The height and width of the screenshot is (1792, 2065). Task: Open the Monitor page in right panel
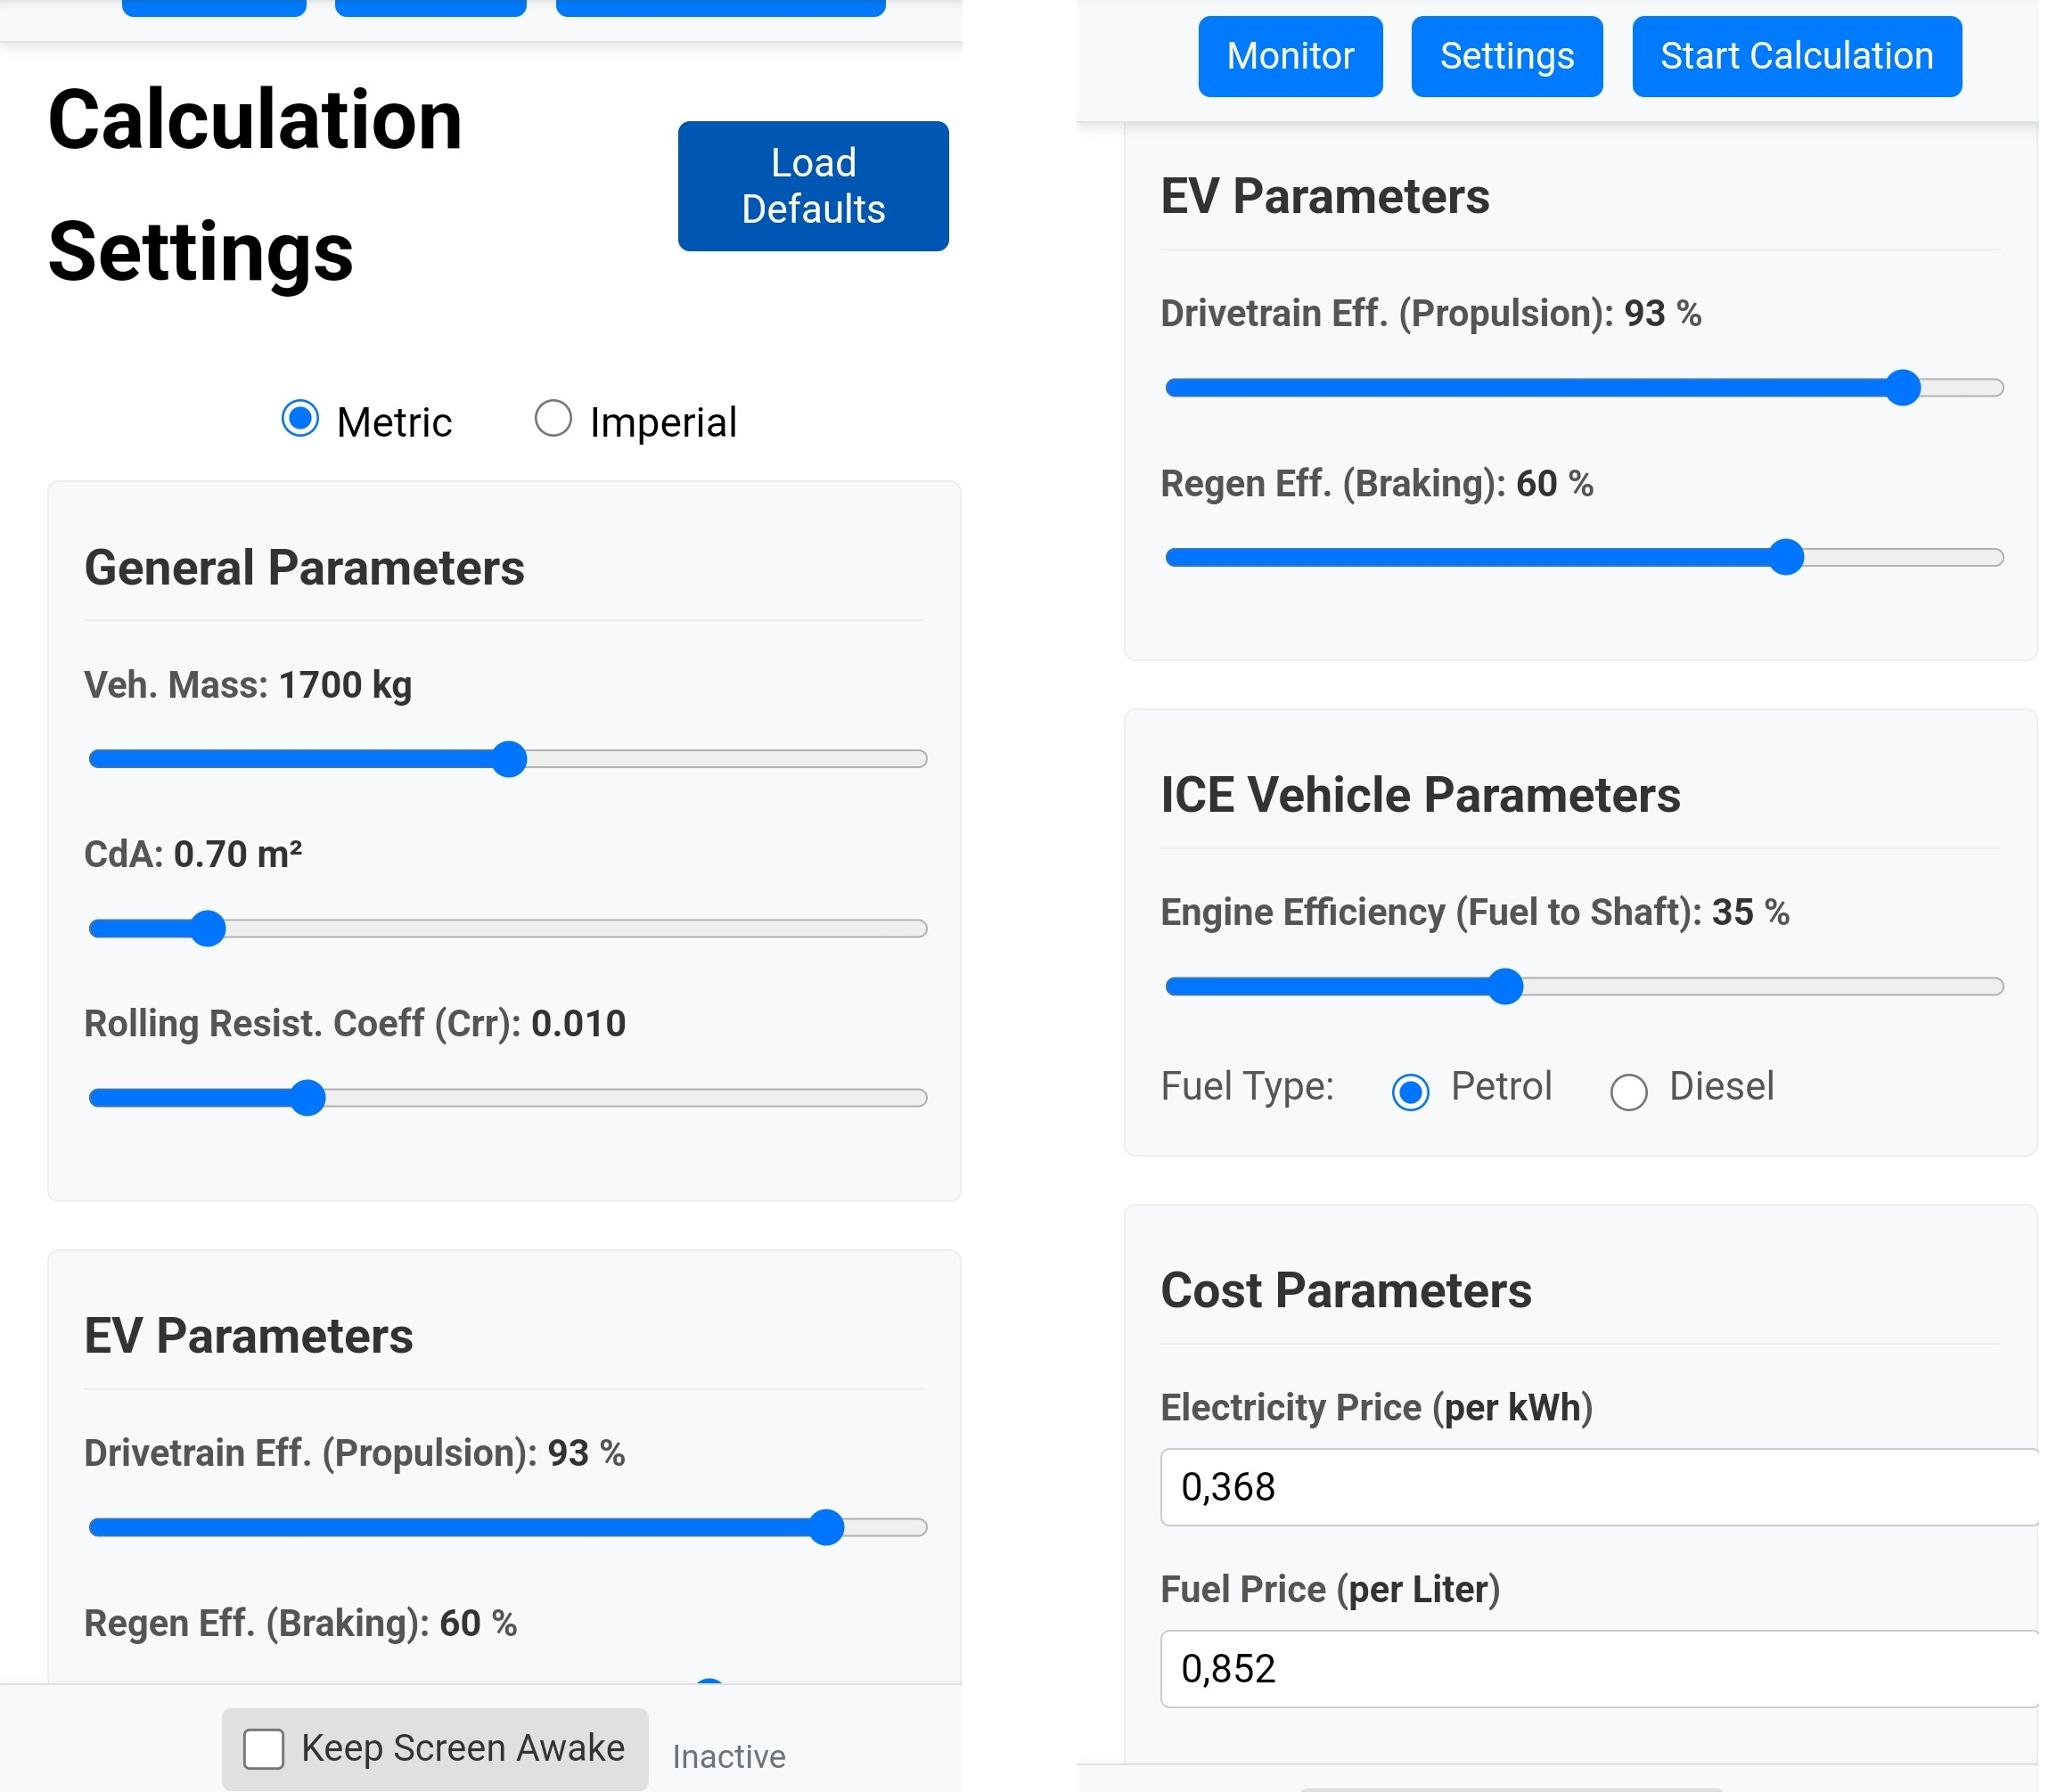pos(1290,56)
